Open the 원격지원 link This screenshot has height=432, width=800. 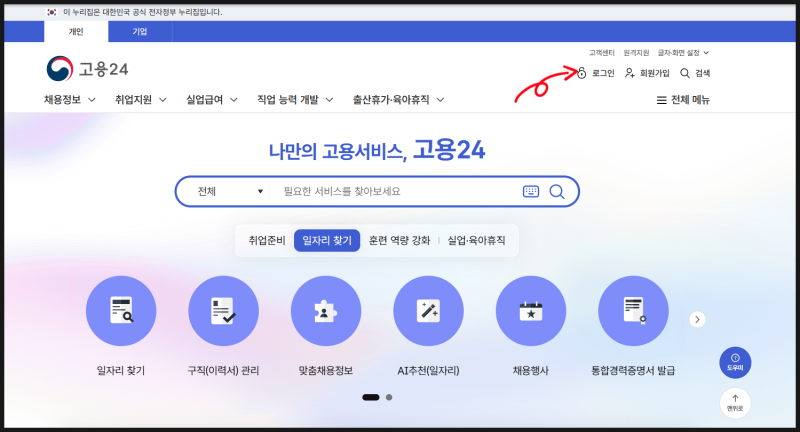click(x=636, y=53)
